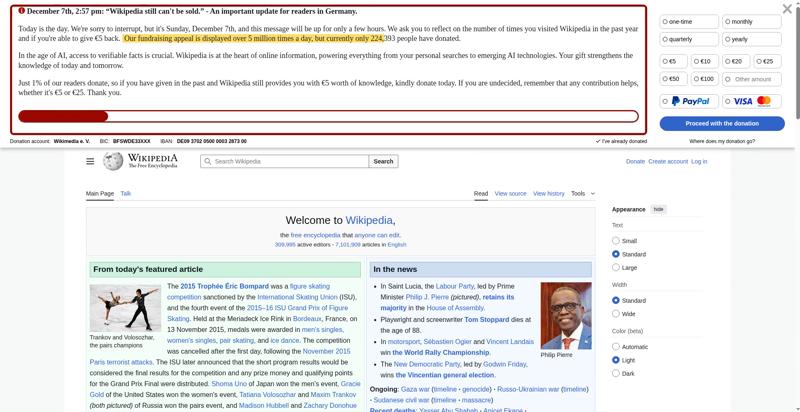Click Proceed with the donation button

coord(721,123)
